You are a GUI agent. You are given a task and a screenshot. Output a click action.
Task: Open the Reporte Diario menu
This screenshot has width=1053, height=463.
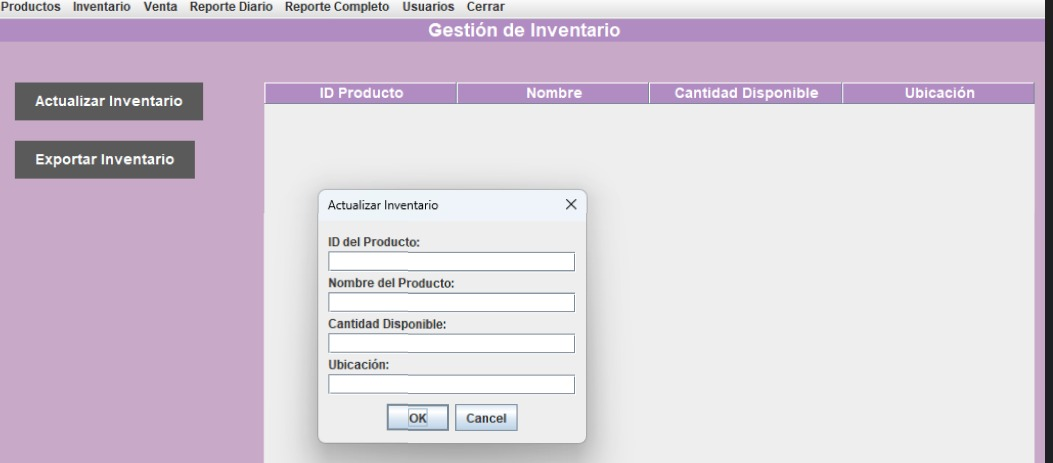click(231, 7)
